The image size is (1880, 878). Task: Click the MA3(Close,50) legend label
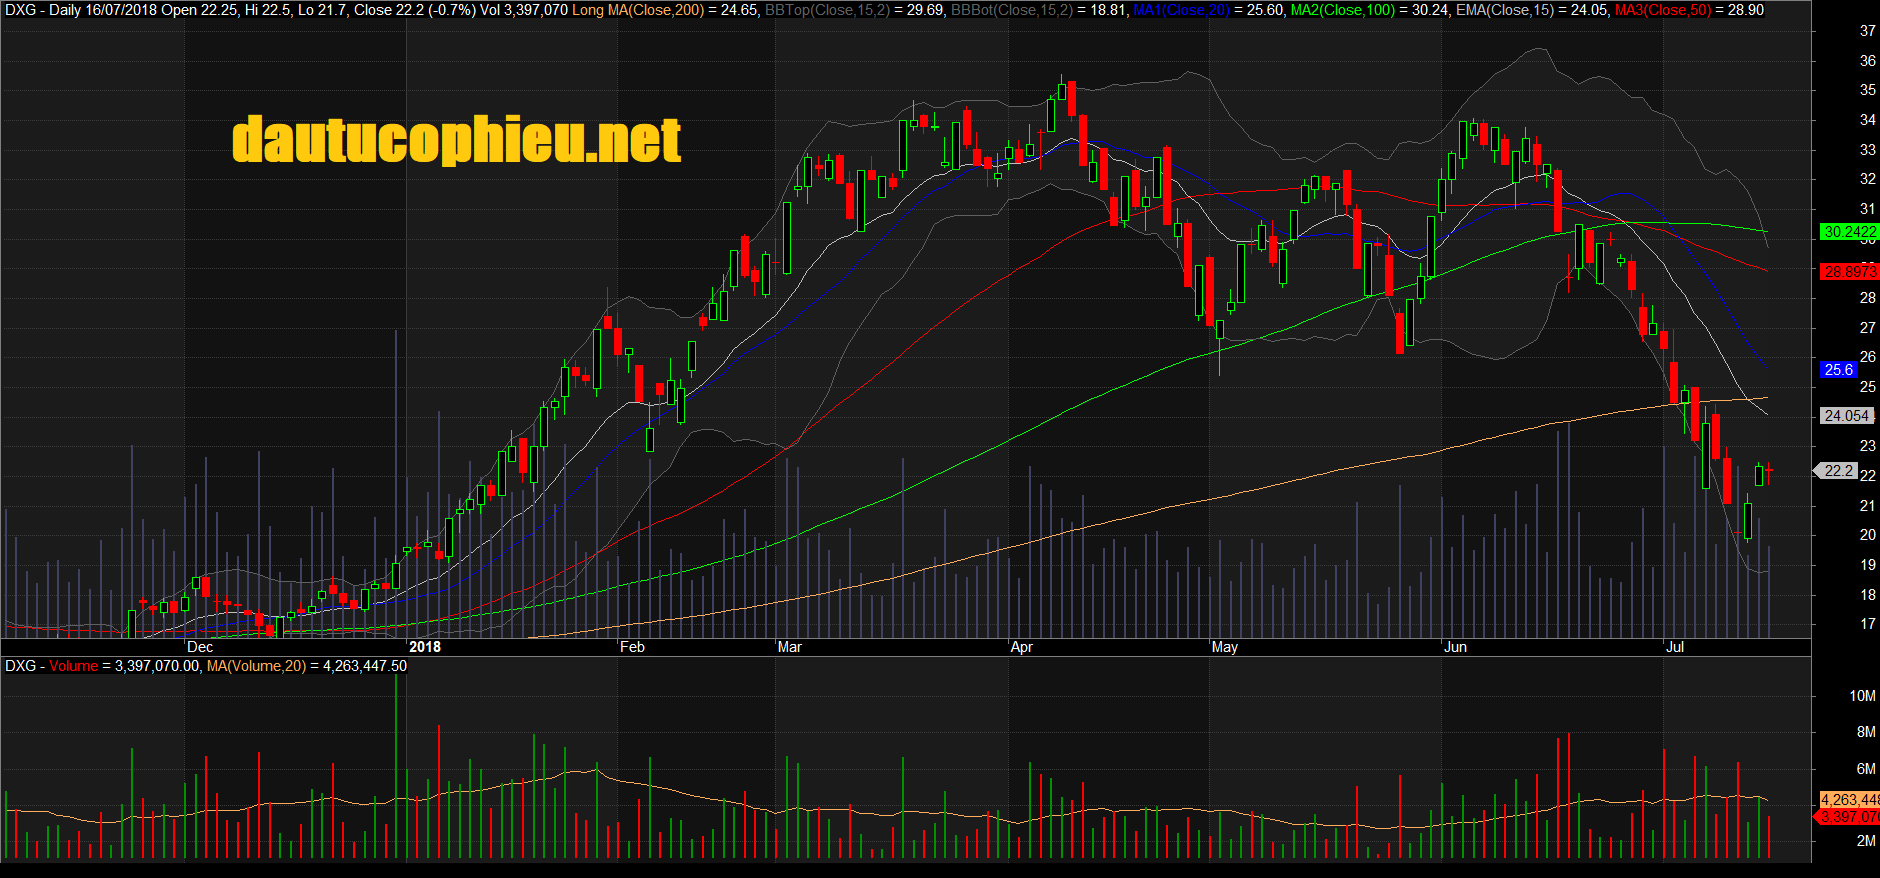[1662, 10]
